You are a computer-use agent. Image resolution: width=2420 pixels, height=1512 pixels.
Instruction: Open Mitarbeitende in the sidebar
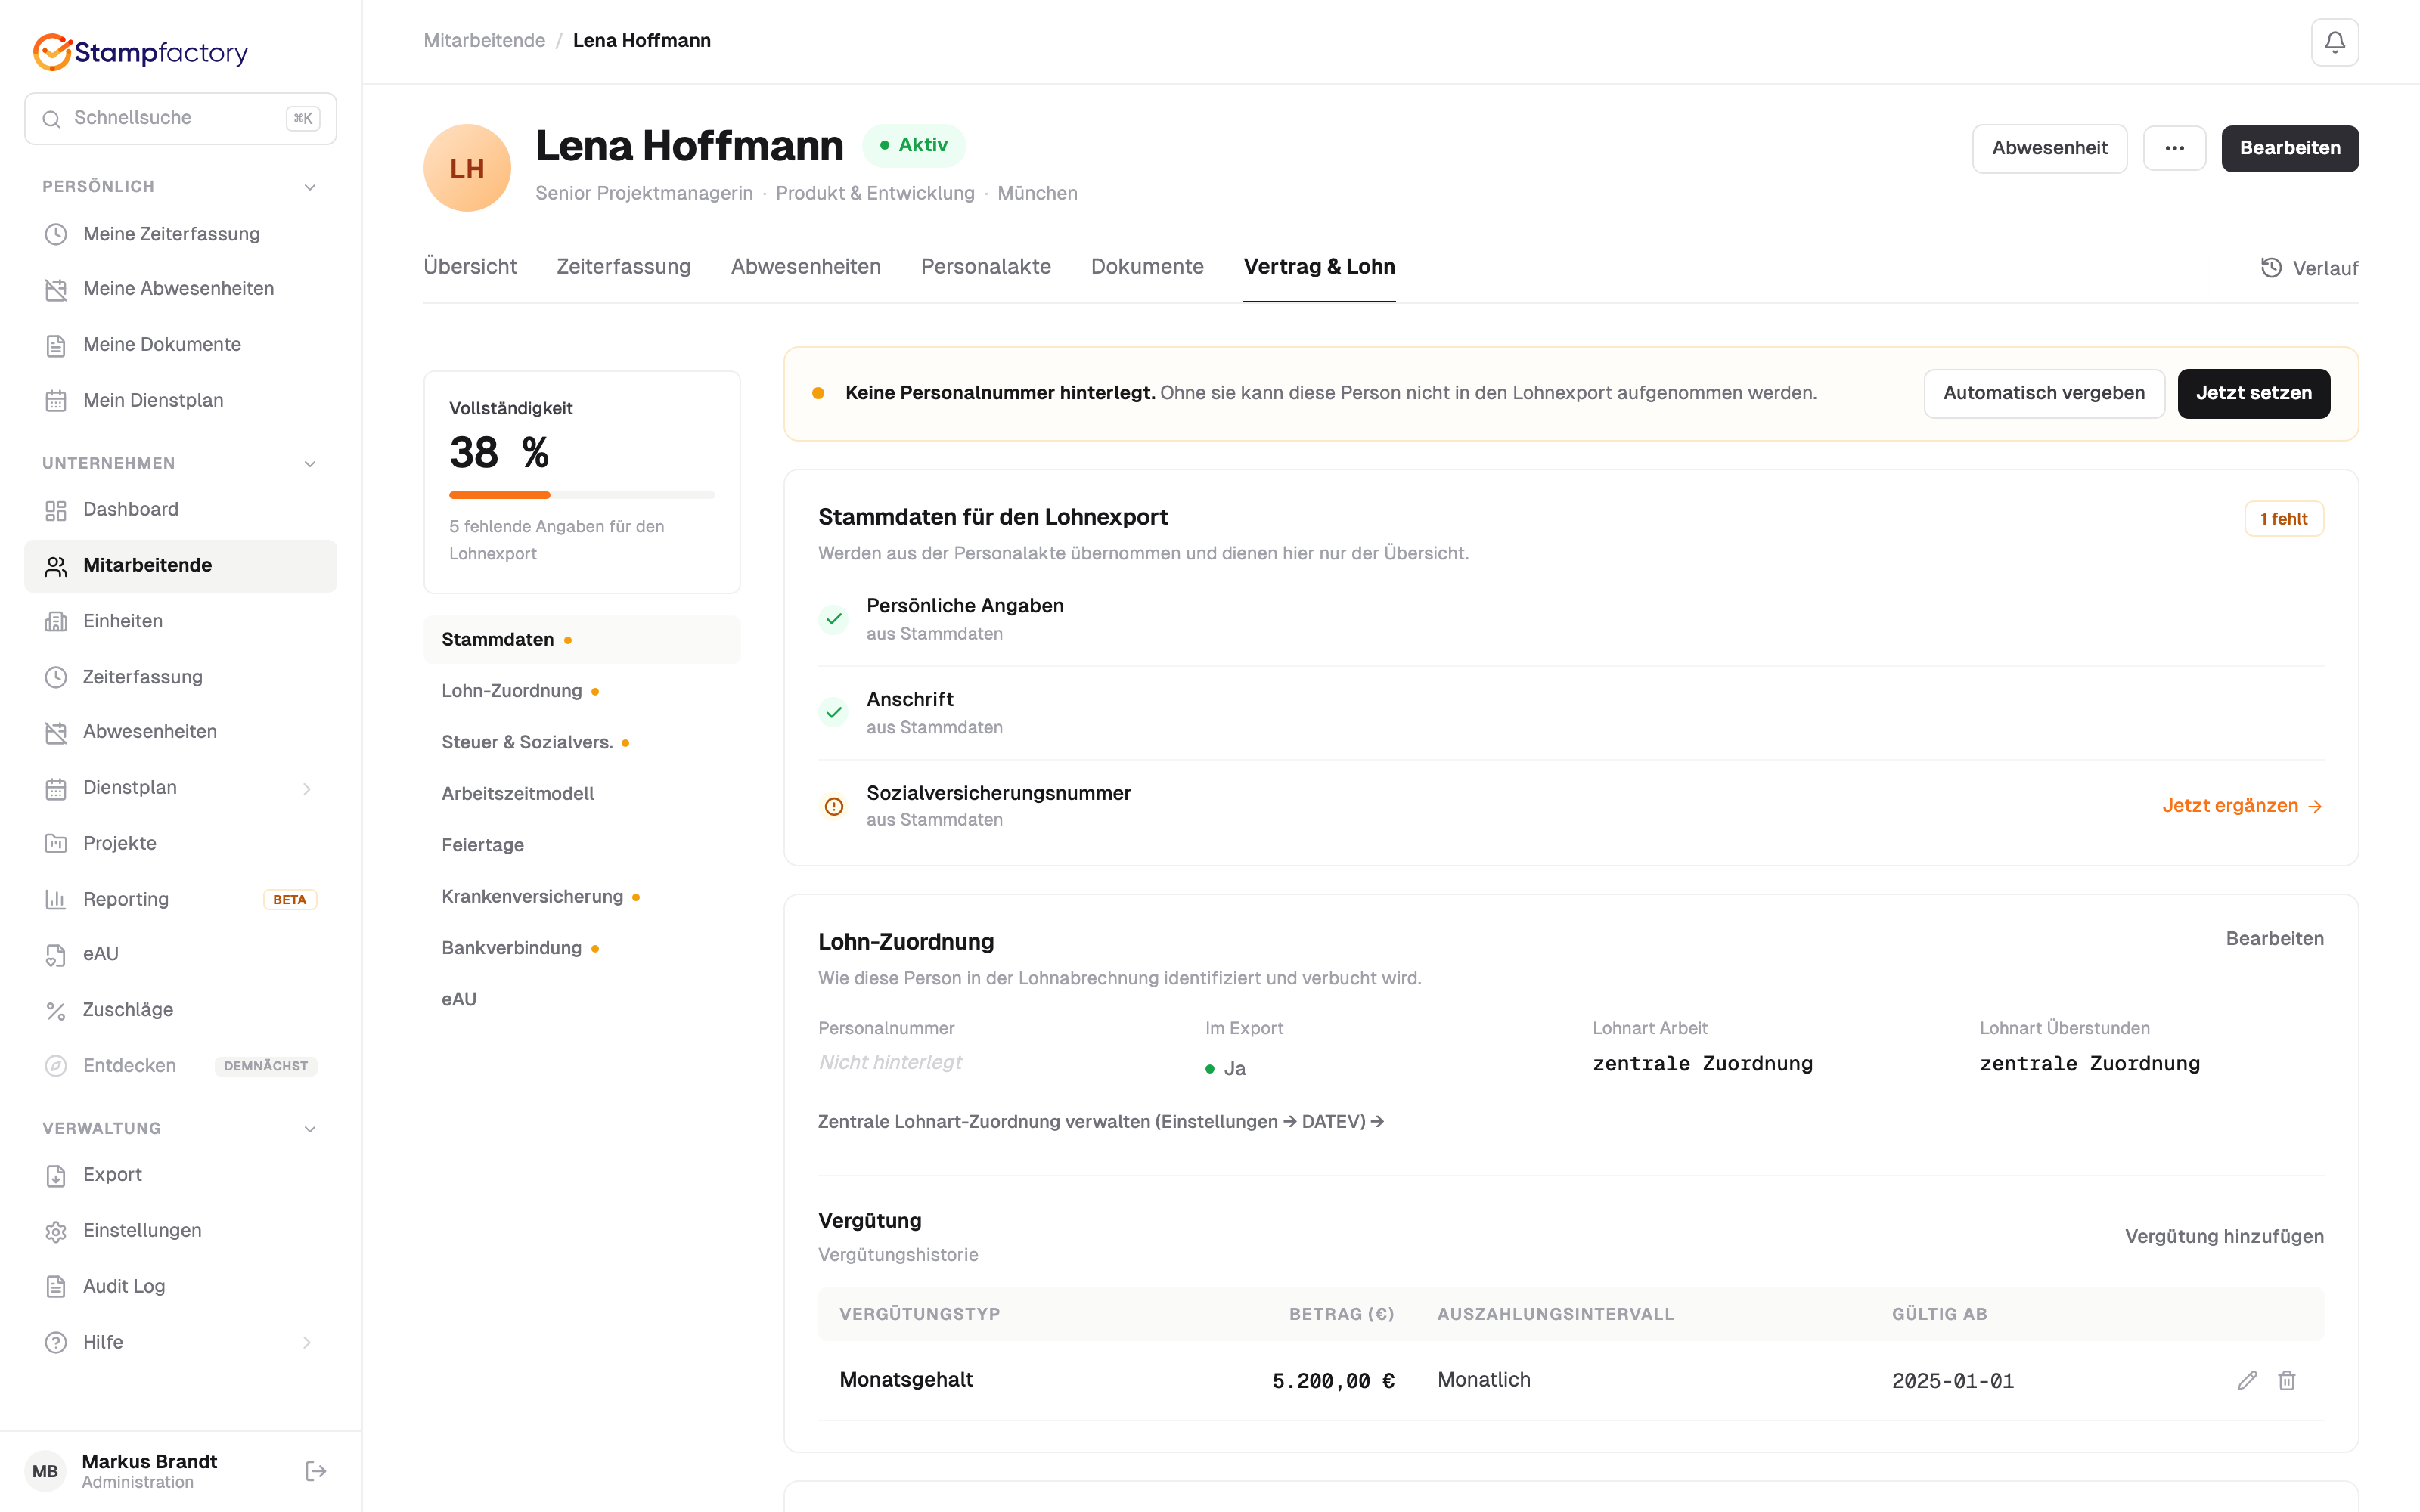(x=180, y=566)
